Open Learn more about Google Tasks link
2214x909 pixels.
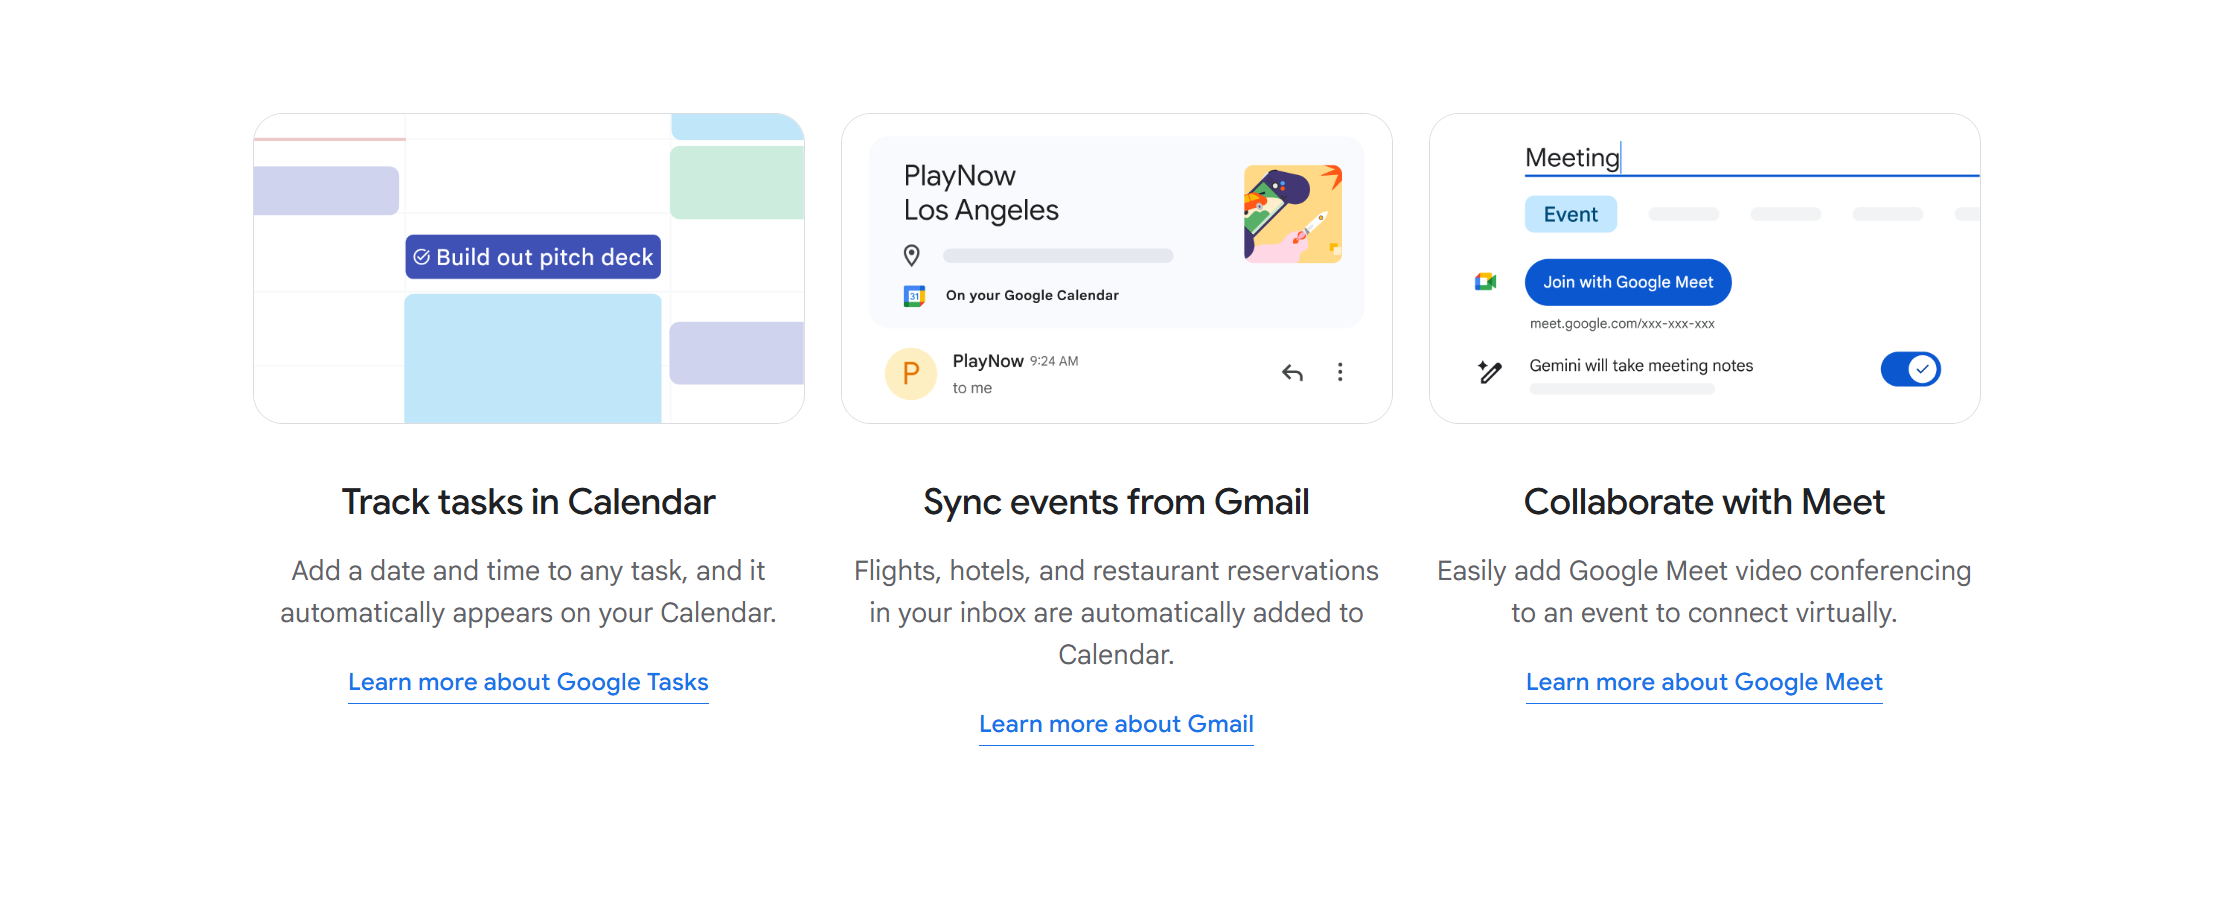(x=528, y=682)
